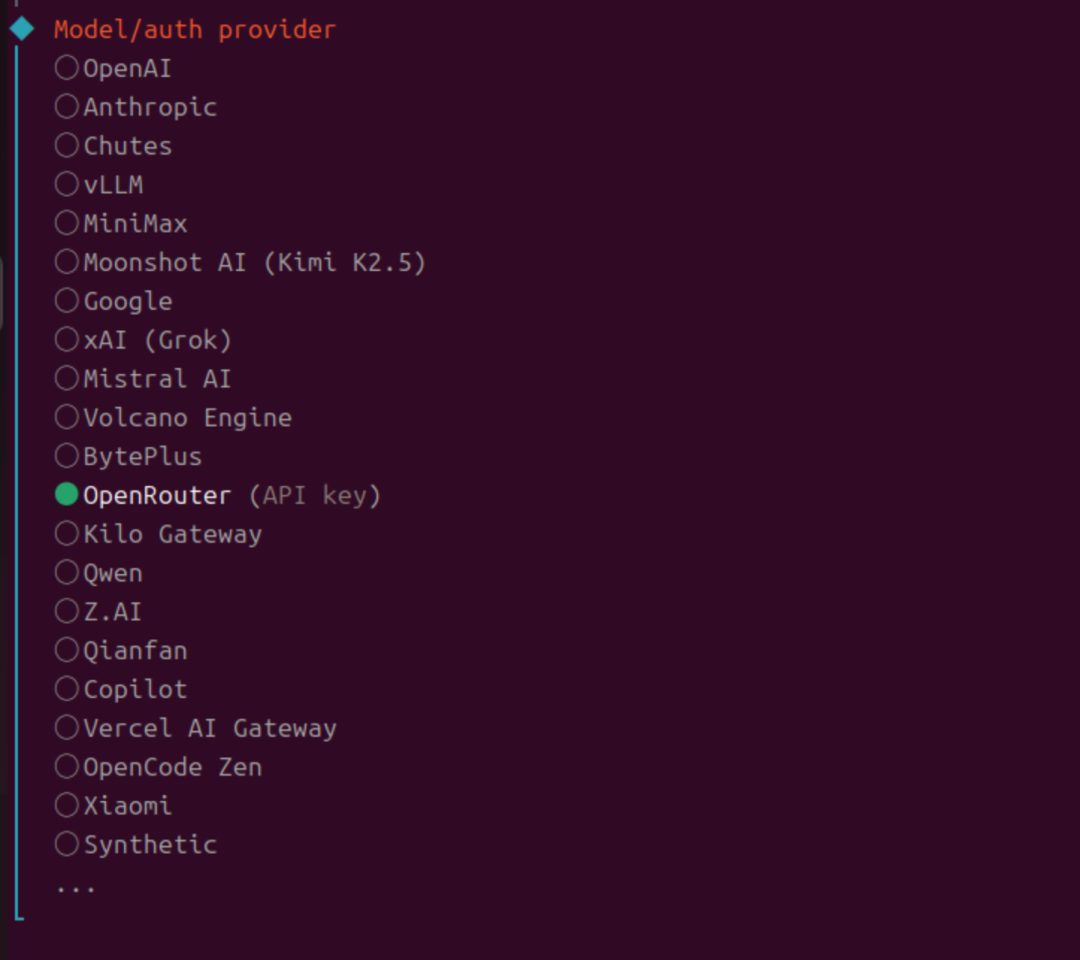Choose Kilo Gateway provider
Screen dimensions: 1080x960
tap(67, 534)
